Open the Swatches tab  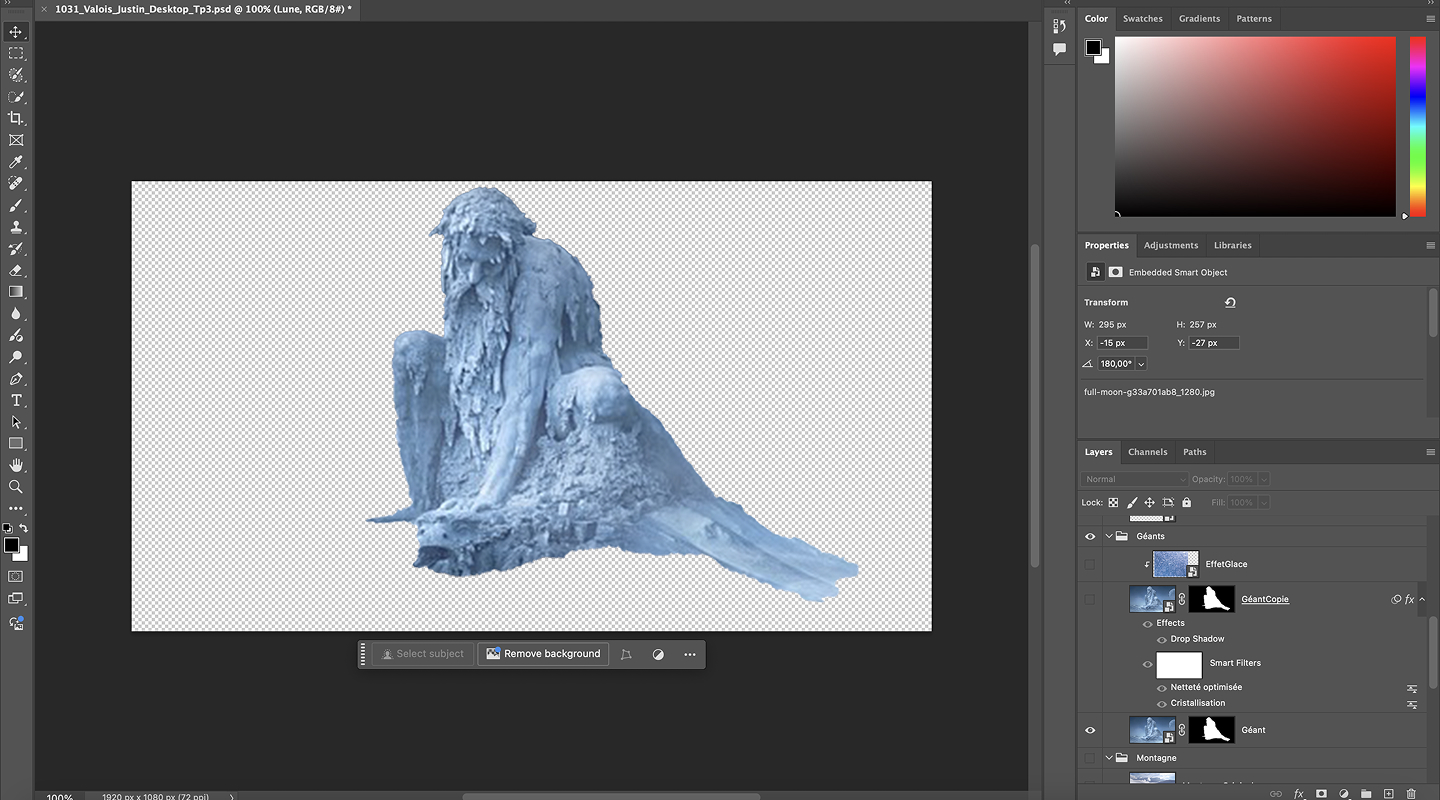[1142, 18]
